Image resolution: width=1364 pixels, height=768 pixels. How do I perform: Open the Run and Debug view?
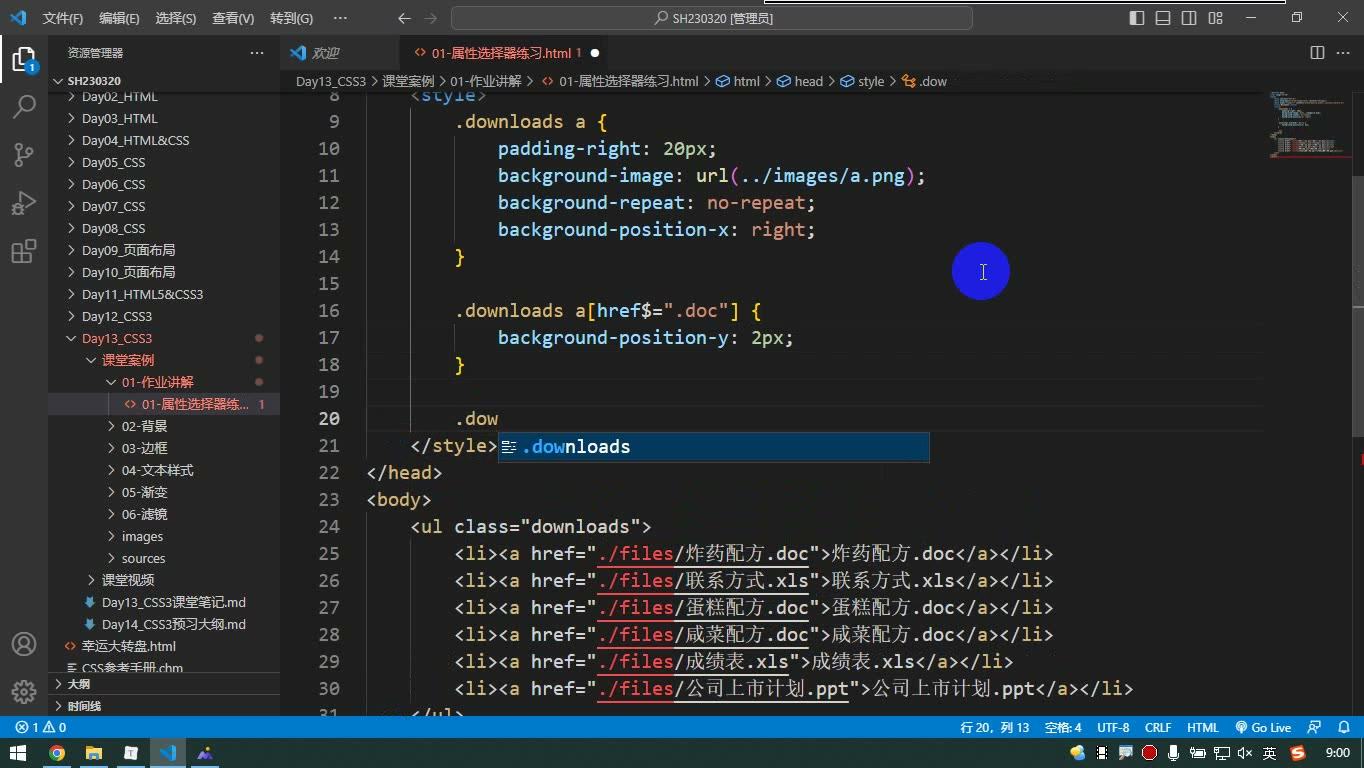(x=24, y=202)
